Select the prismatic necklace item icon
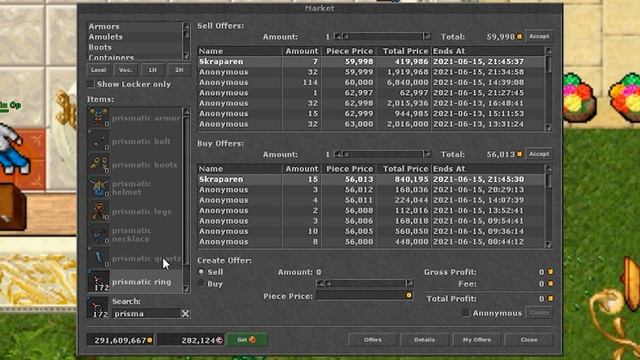 pos(98,235)
